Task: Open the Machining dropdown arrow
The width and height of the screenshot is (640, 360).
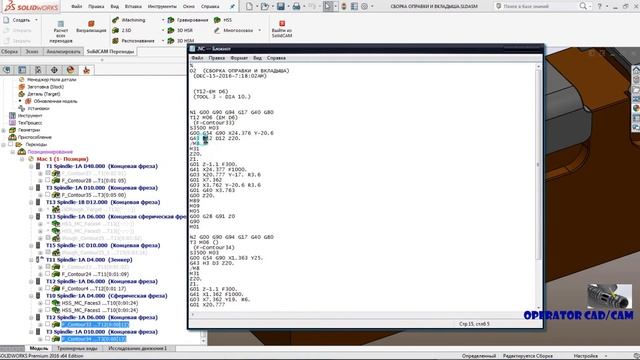Action: pos(162,20)
